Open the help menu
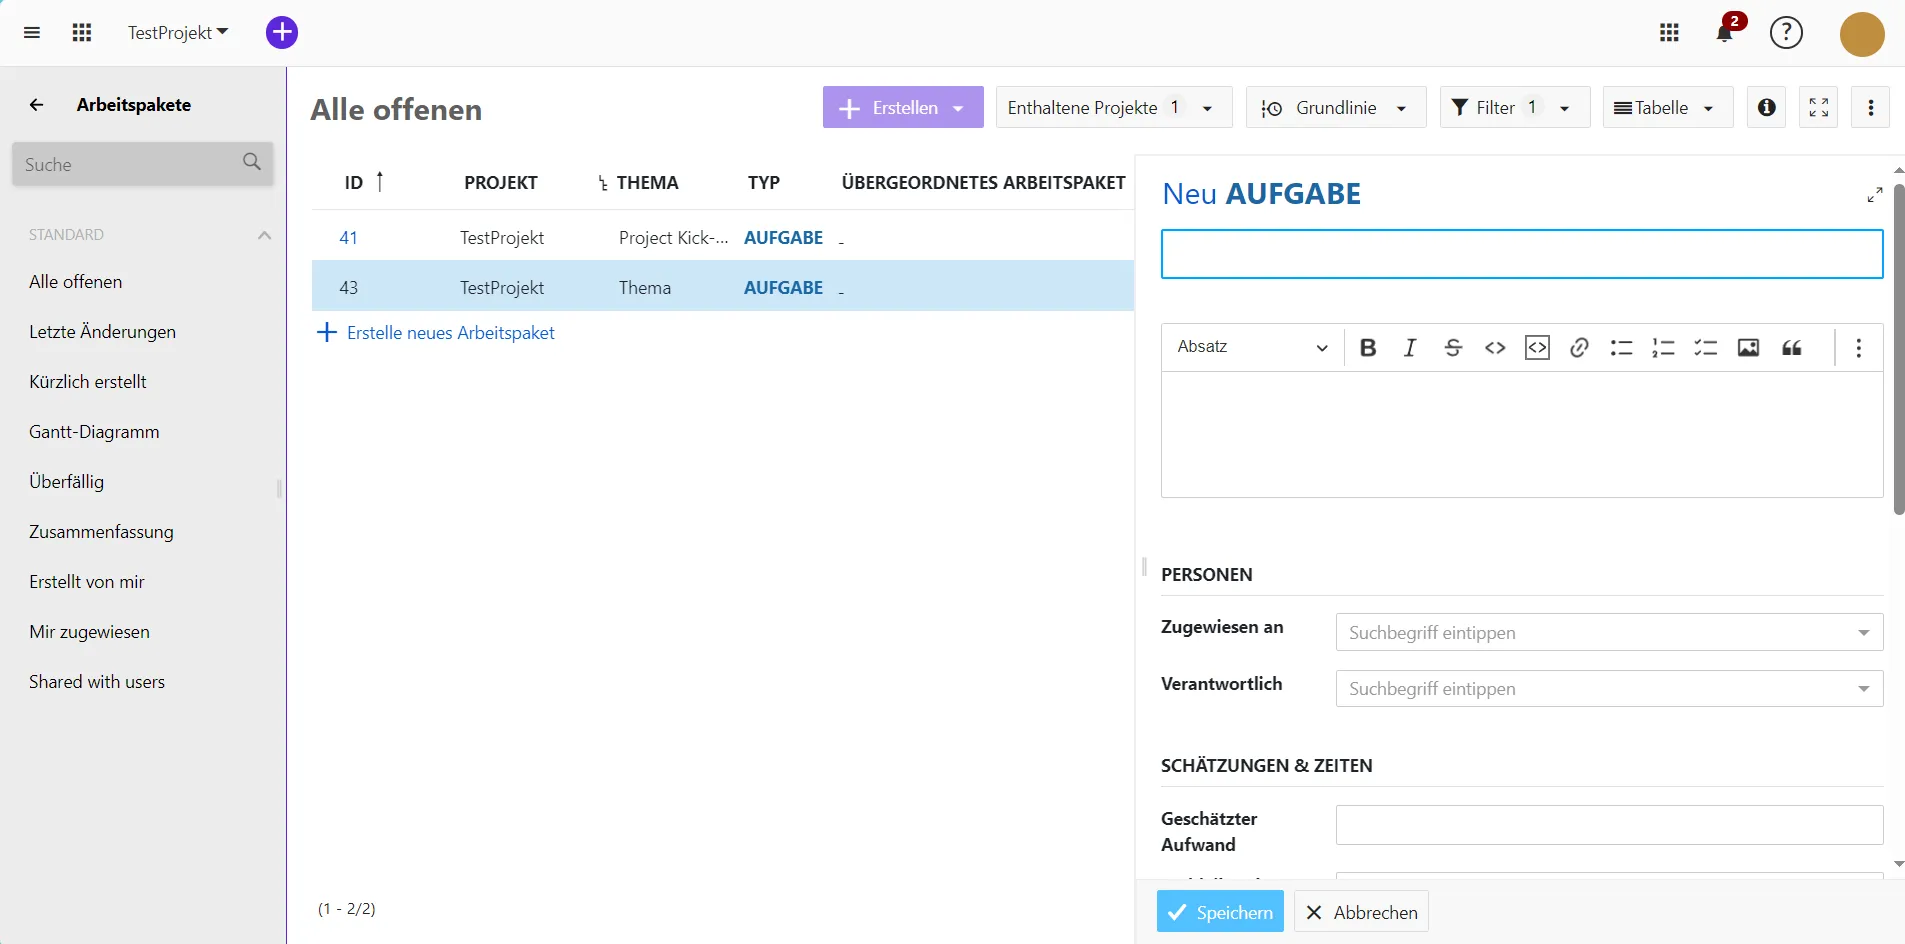The image size is (1905, 944). click(x=1786, y=33)
